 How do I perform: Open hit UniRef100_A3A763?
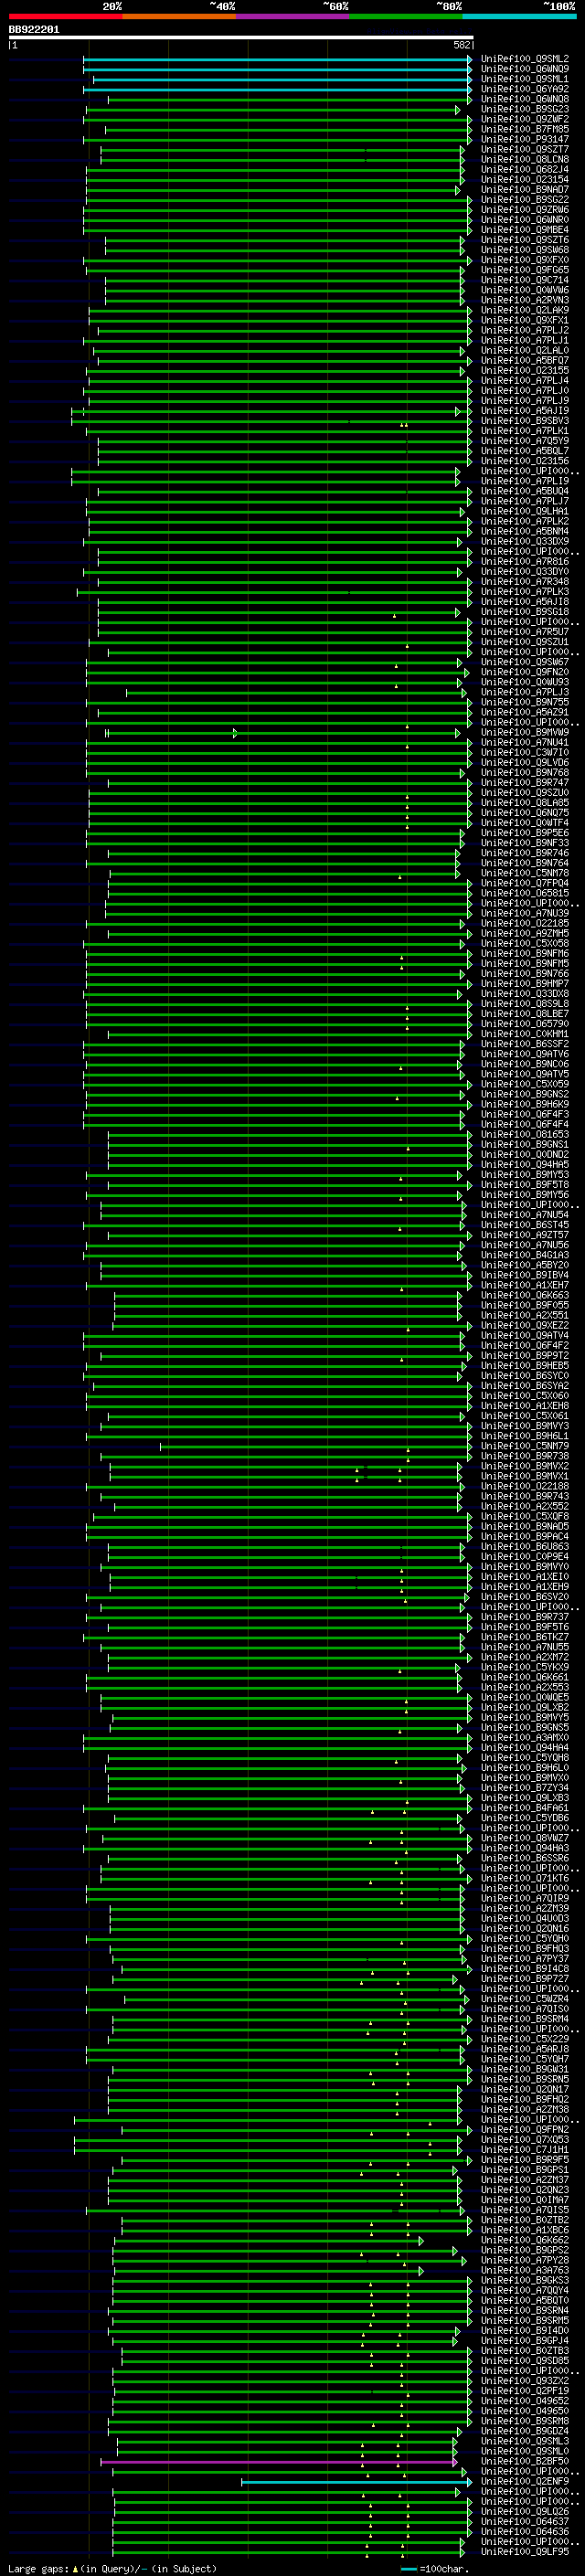click(524, 2270)
